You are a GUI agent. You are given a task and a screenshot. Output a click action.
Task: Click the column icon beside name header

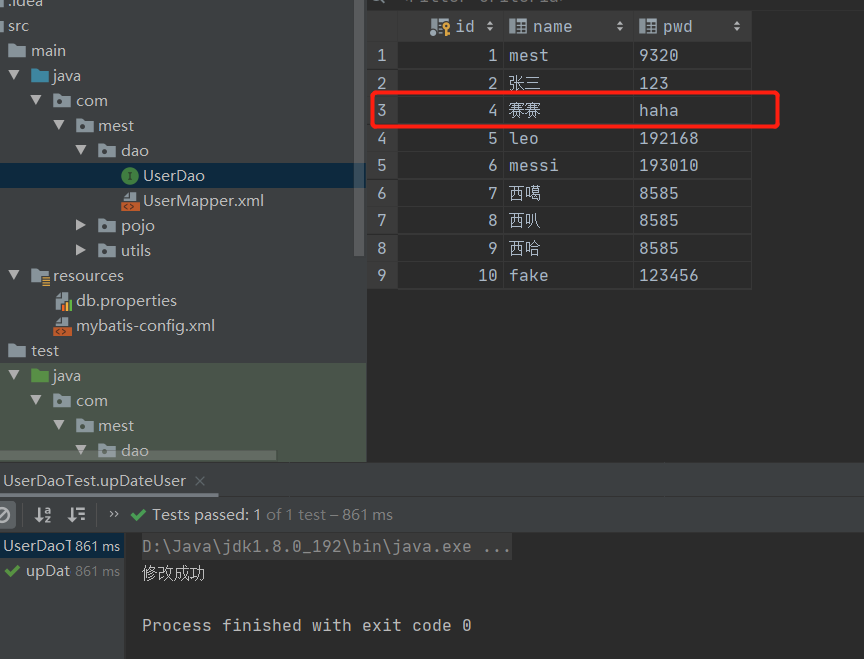(518, 26)
